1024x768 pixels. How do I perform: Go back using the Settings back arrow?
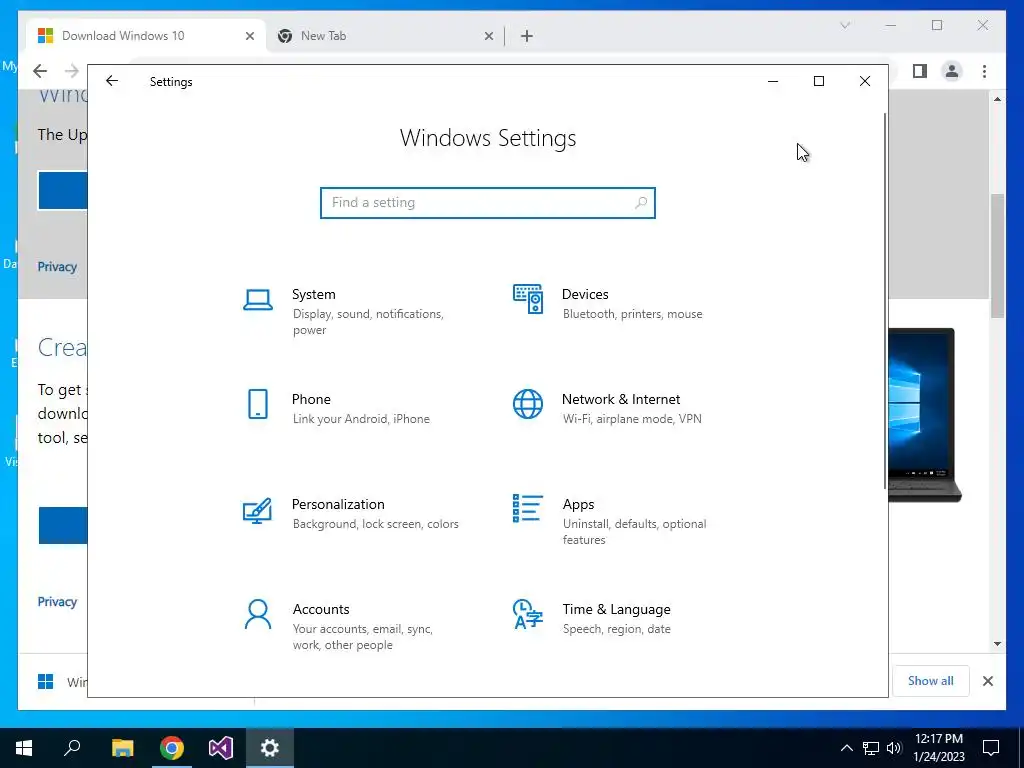click(112, 81)
